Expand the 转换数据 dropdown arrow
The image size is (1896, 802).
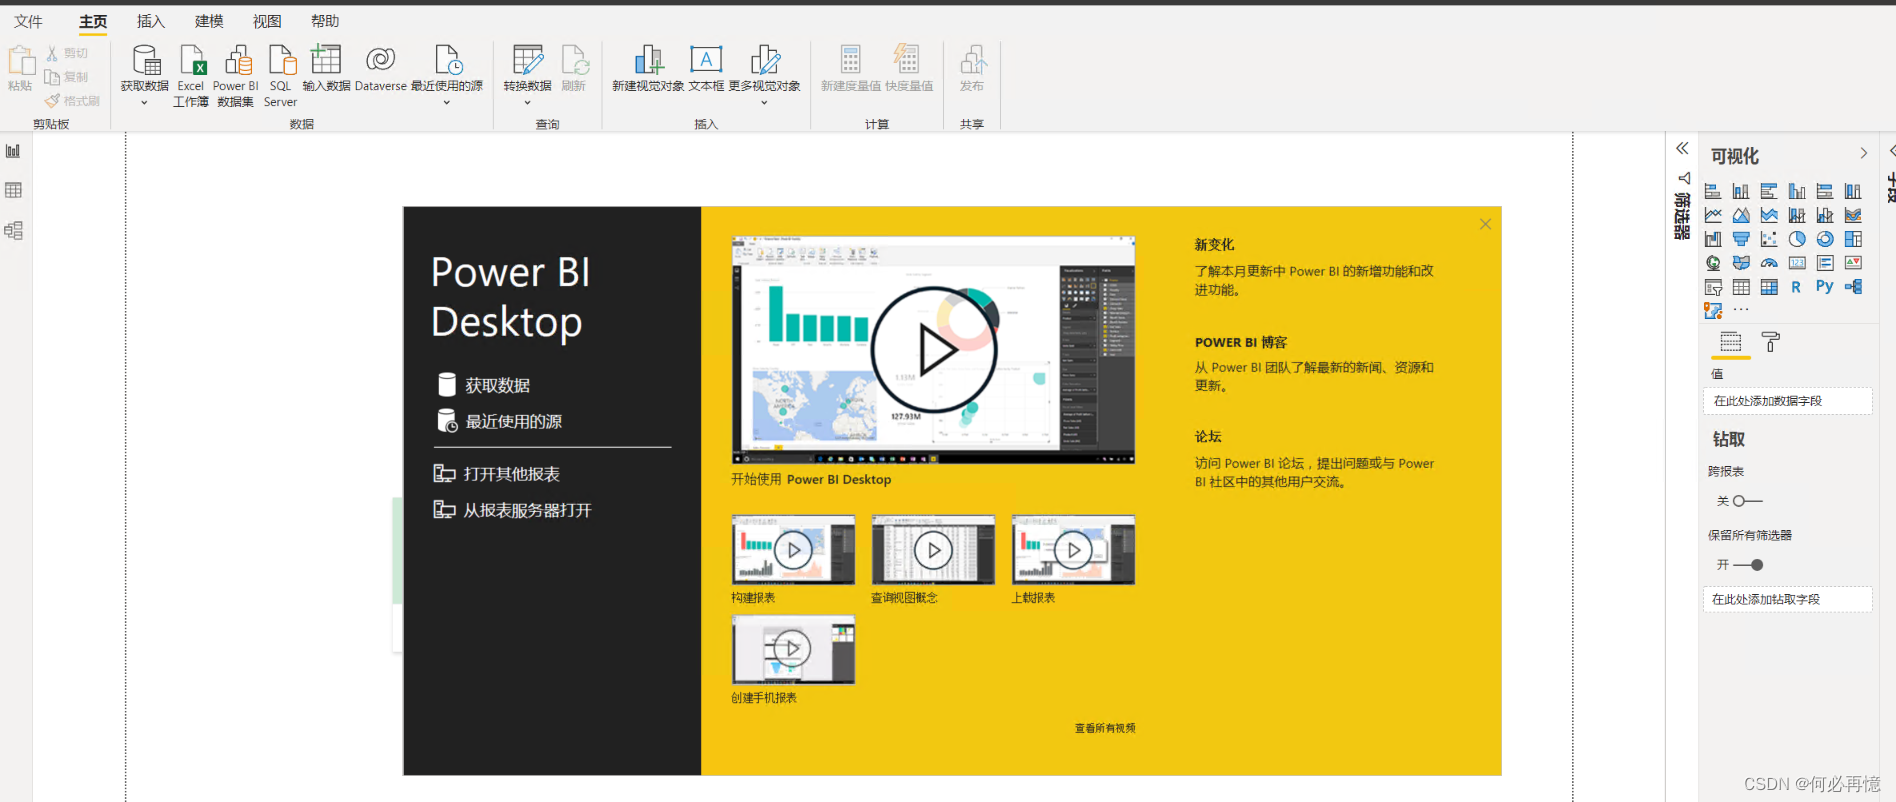click(x=527, y=102)
